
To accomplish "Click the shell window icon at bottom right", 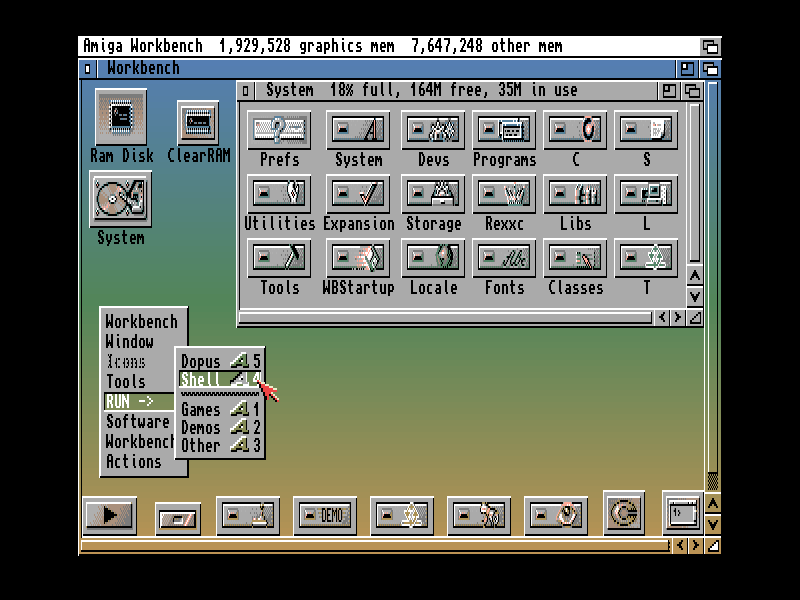I will point(683,513).
